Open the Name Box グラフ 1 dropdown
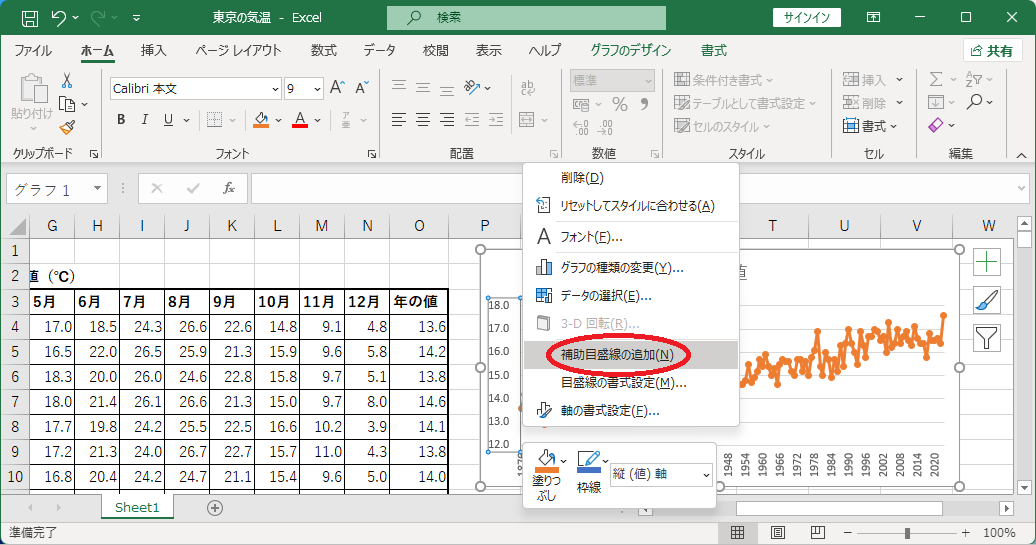This screenshot has width=1036, height=545. 97,189
